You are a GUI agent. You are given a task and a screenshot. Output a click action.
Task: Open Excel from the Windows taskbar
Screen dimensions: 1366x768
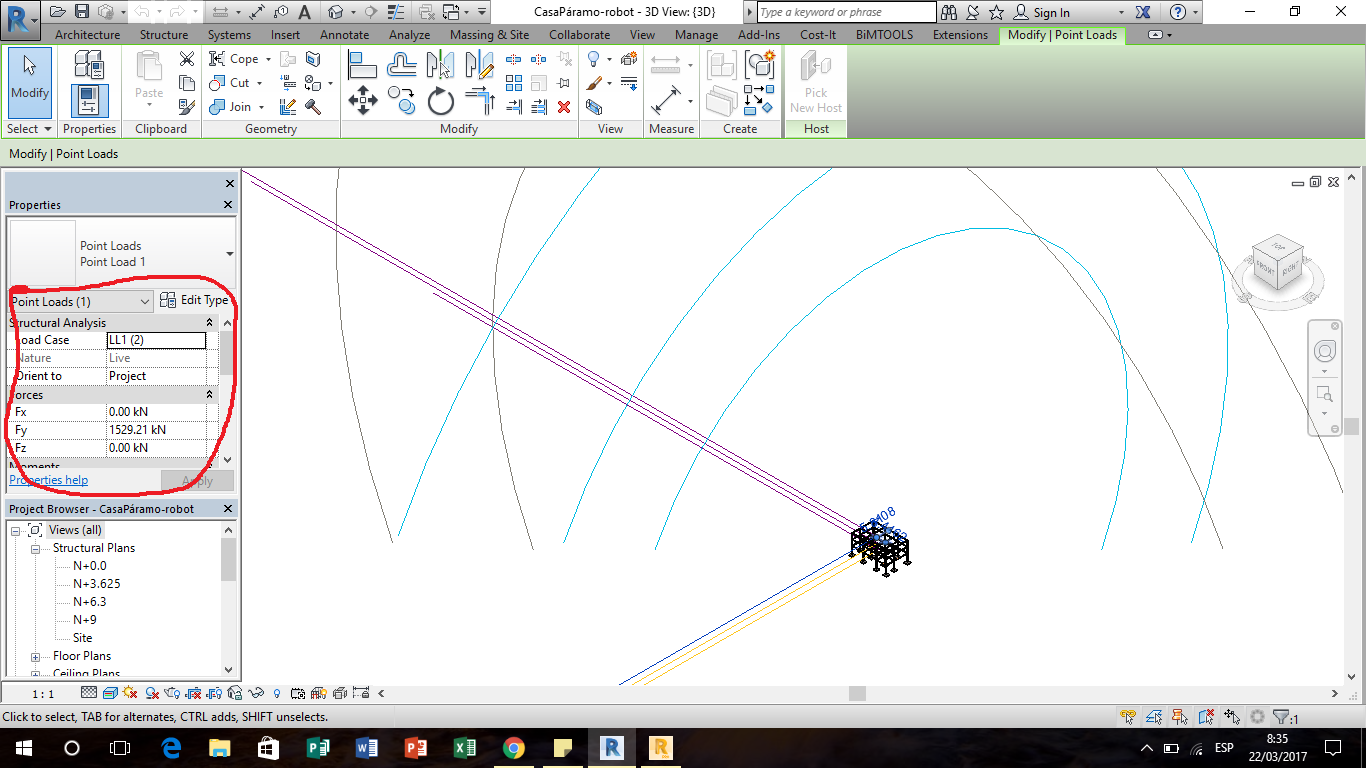pos(464,747)
